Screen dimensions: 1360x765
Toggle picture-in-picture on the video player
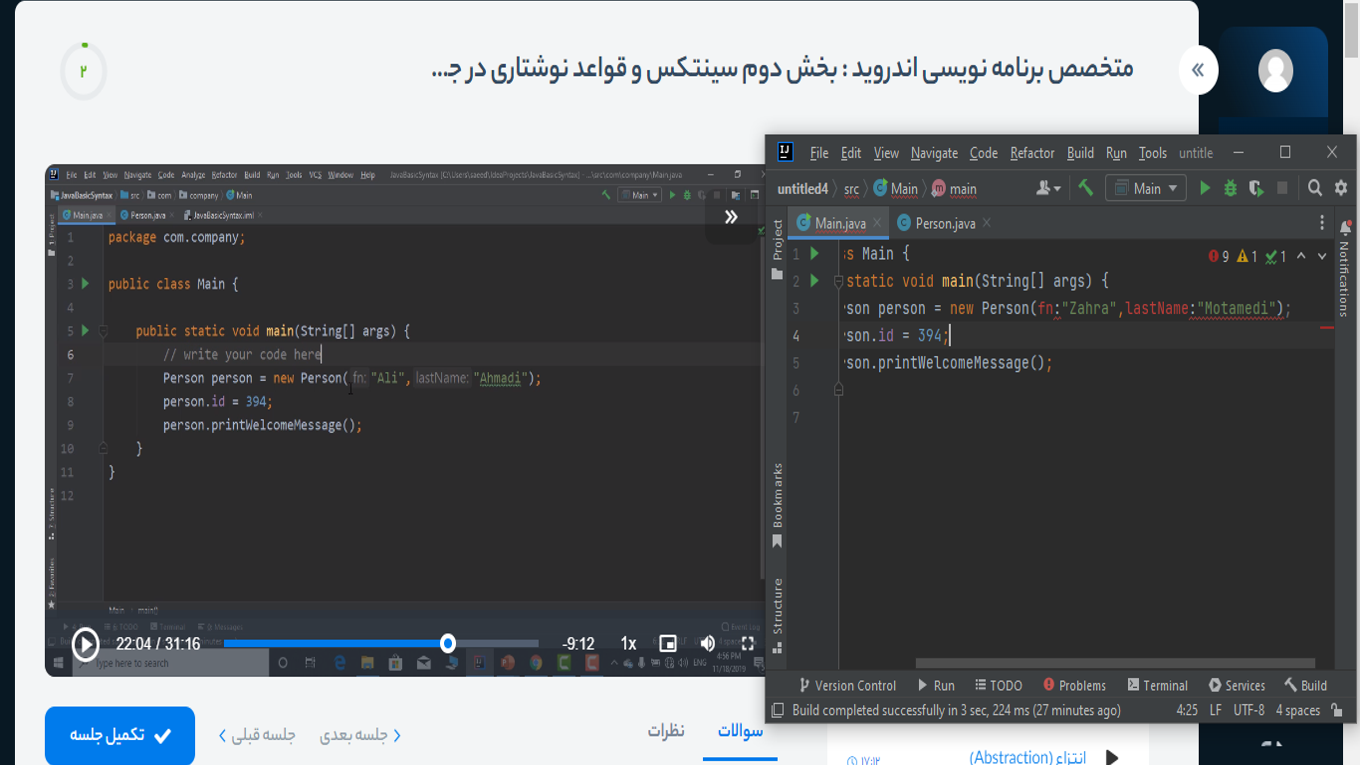pyautogui.click(x=668, y=644)
